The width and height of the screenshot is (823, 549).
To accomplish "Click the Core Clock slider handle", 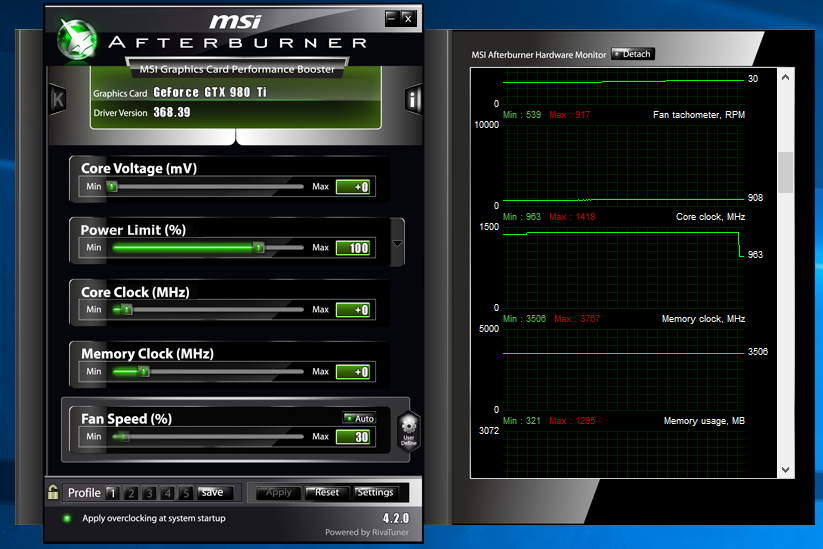I will click(x=126, y=309).
